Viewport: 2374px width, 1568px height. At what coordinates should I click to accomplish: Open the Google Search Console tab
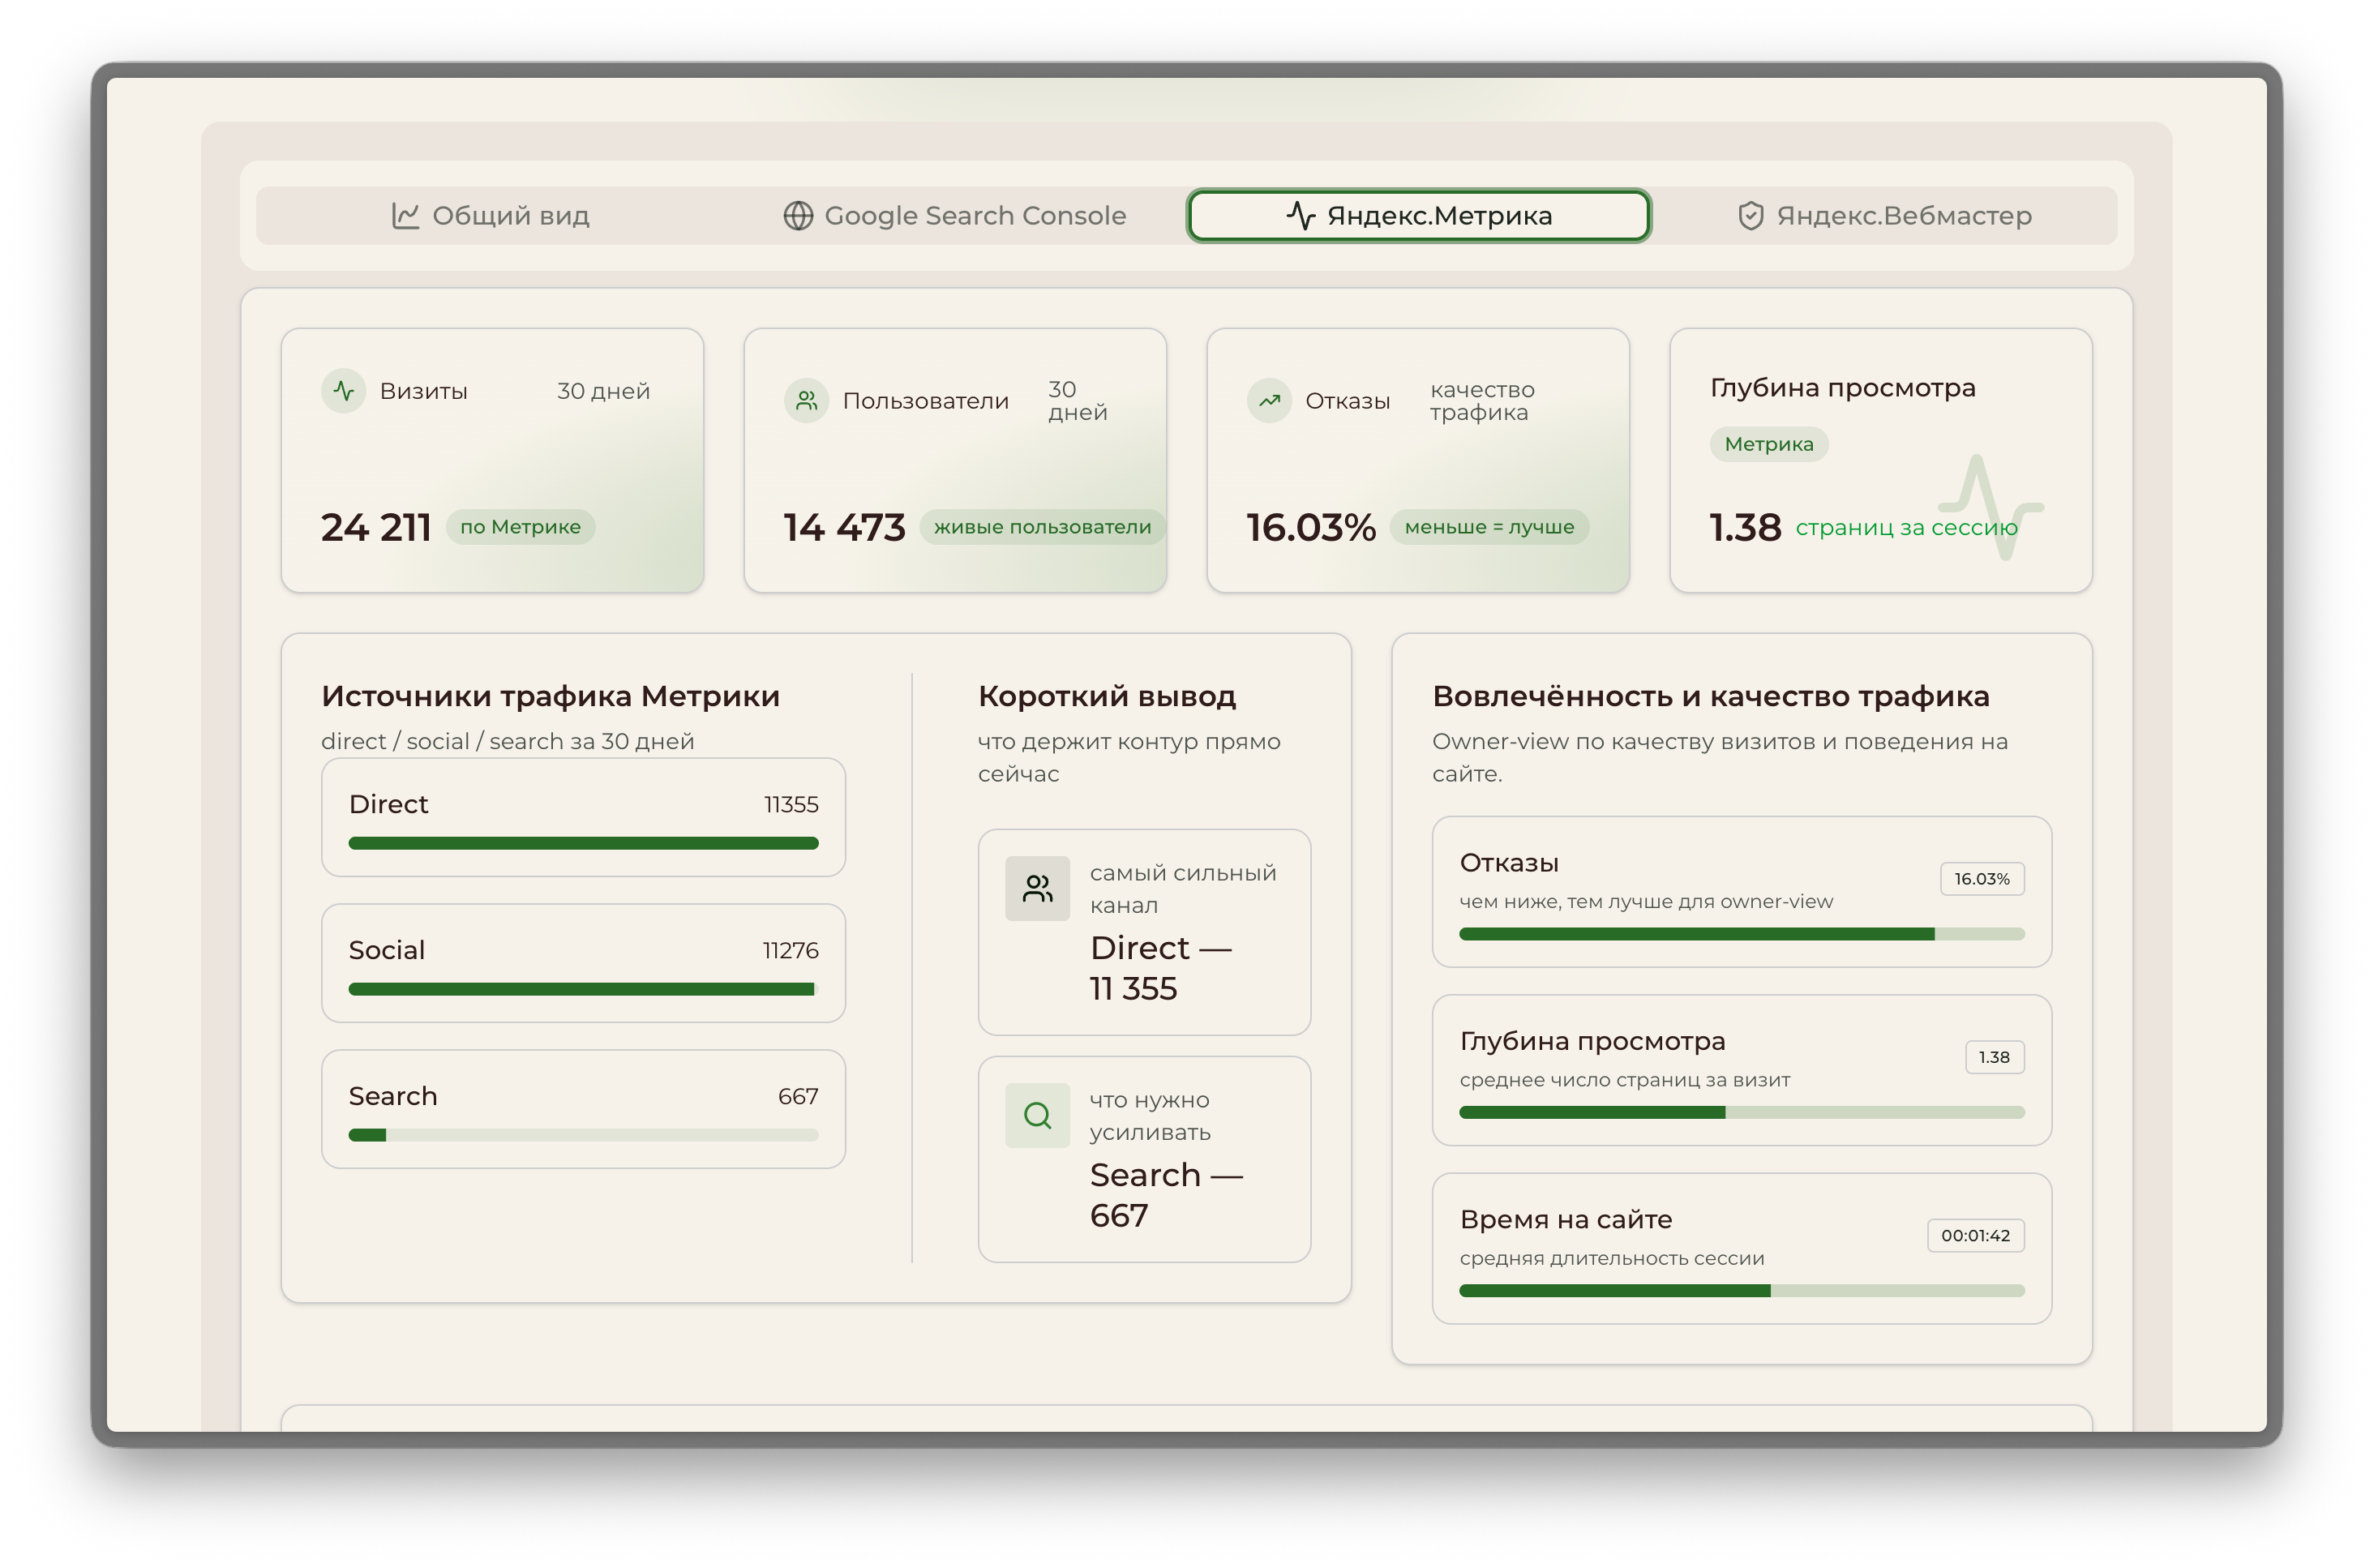pos(955,216)
